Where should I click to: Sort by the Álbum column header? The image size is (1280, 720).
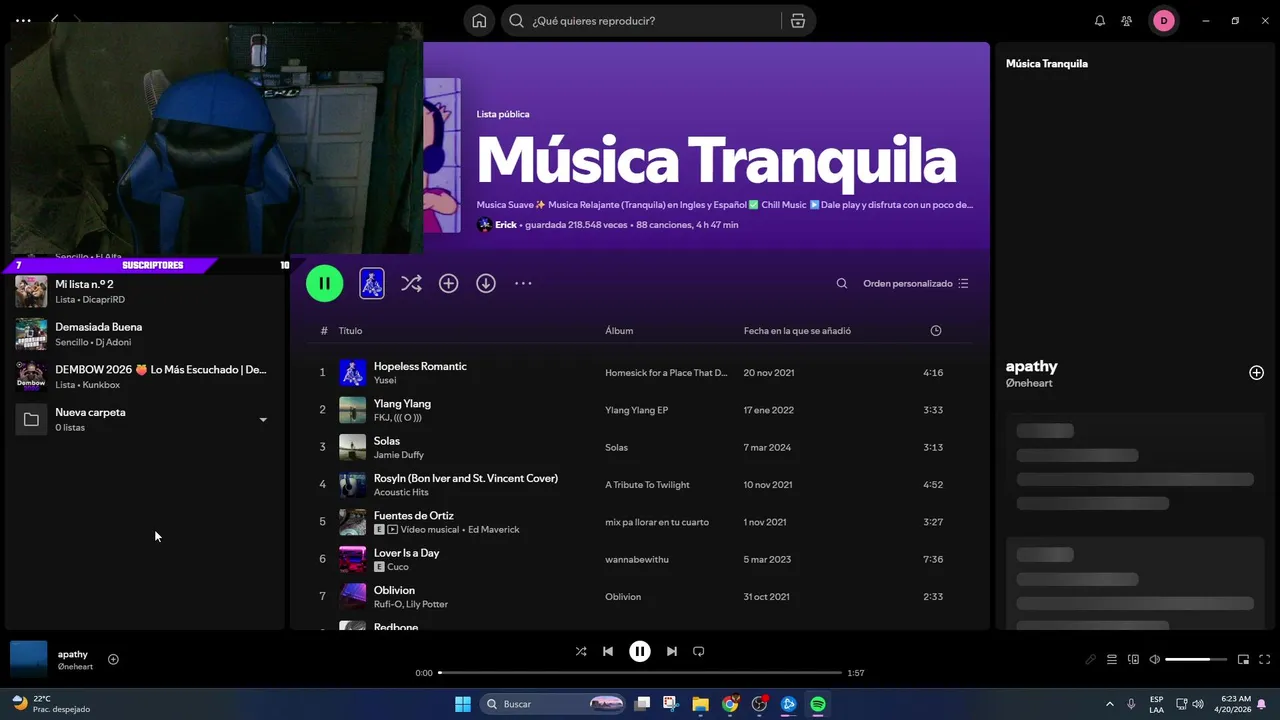pyautogui.click(x=619, y=331)
